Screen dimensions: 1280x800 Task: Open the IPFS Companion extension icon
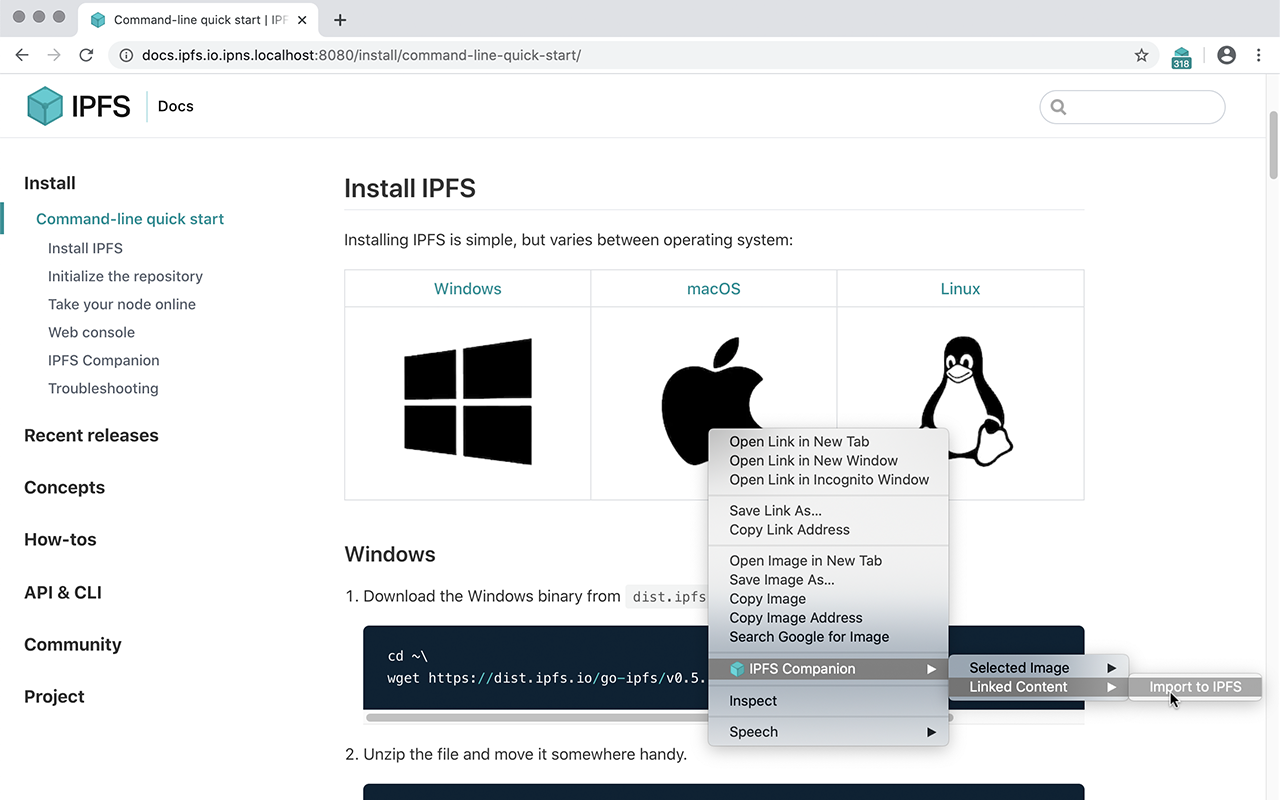1181,55
